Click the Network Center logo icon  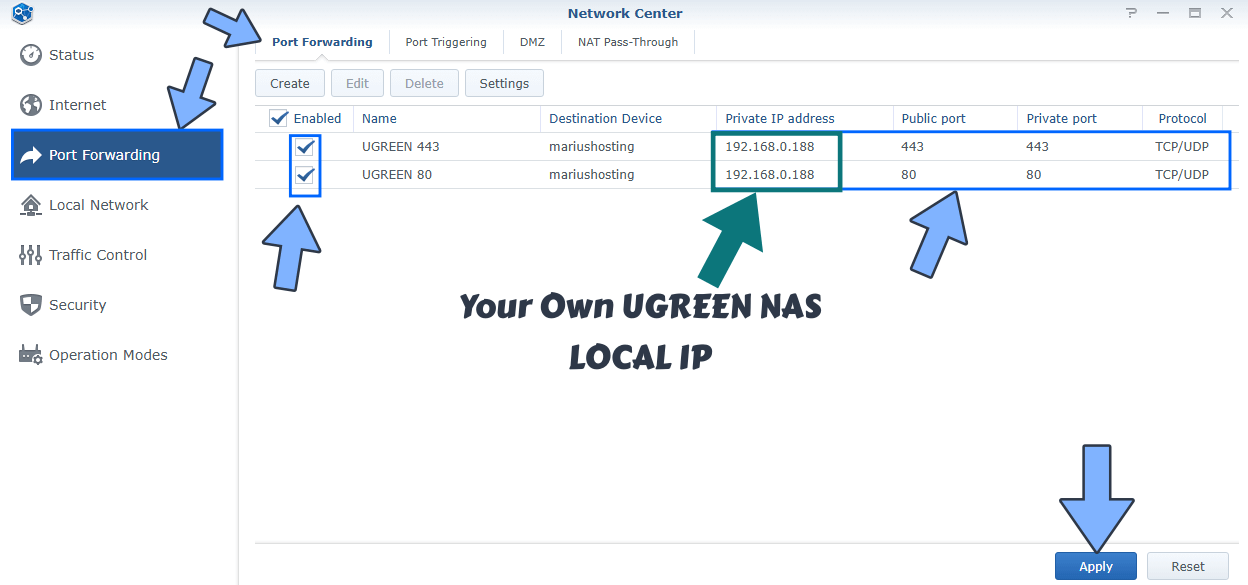21,14
